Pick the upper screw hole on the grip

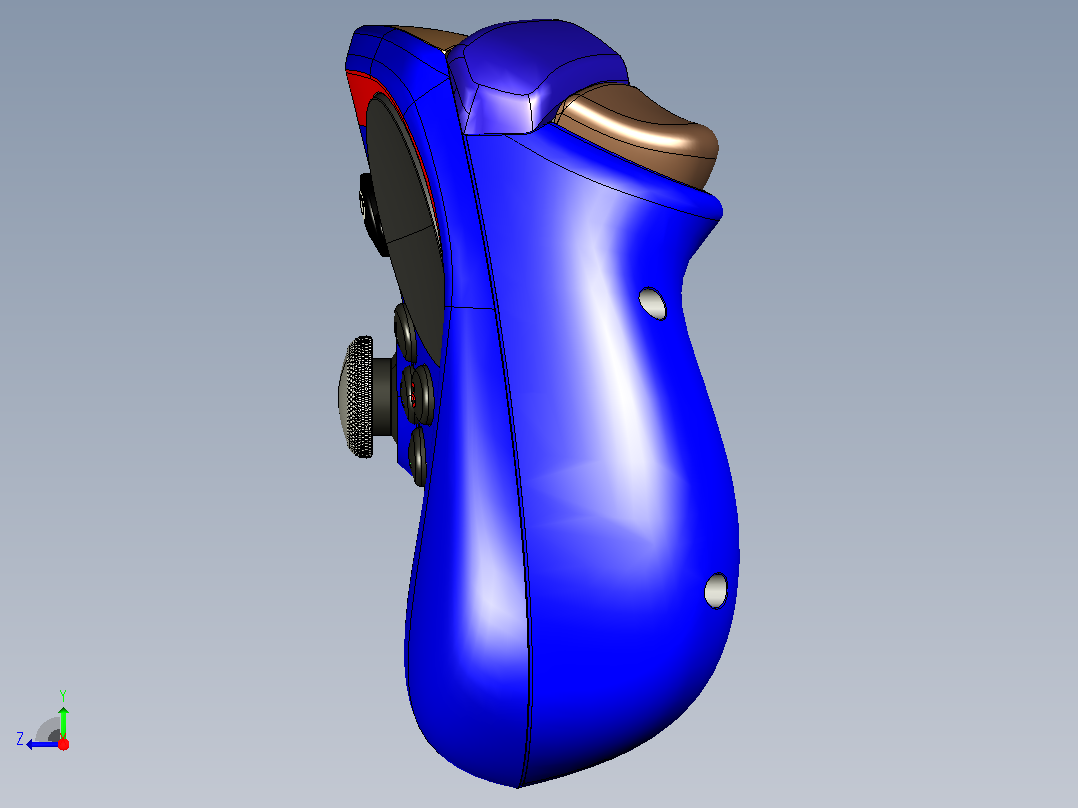pyautogui.click(x=652, y=303)
